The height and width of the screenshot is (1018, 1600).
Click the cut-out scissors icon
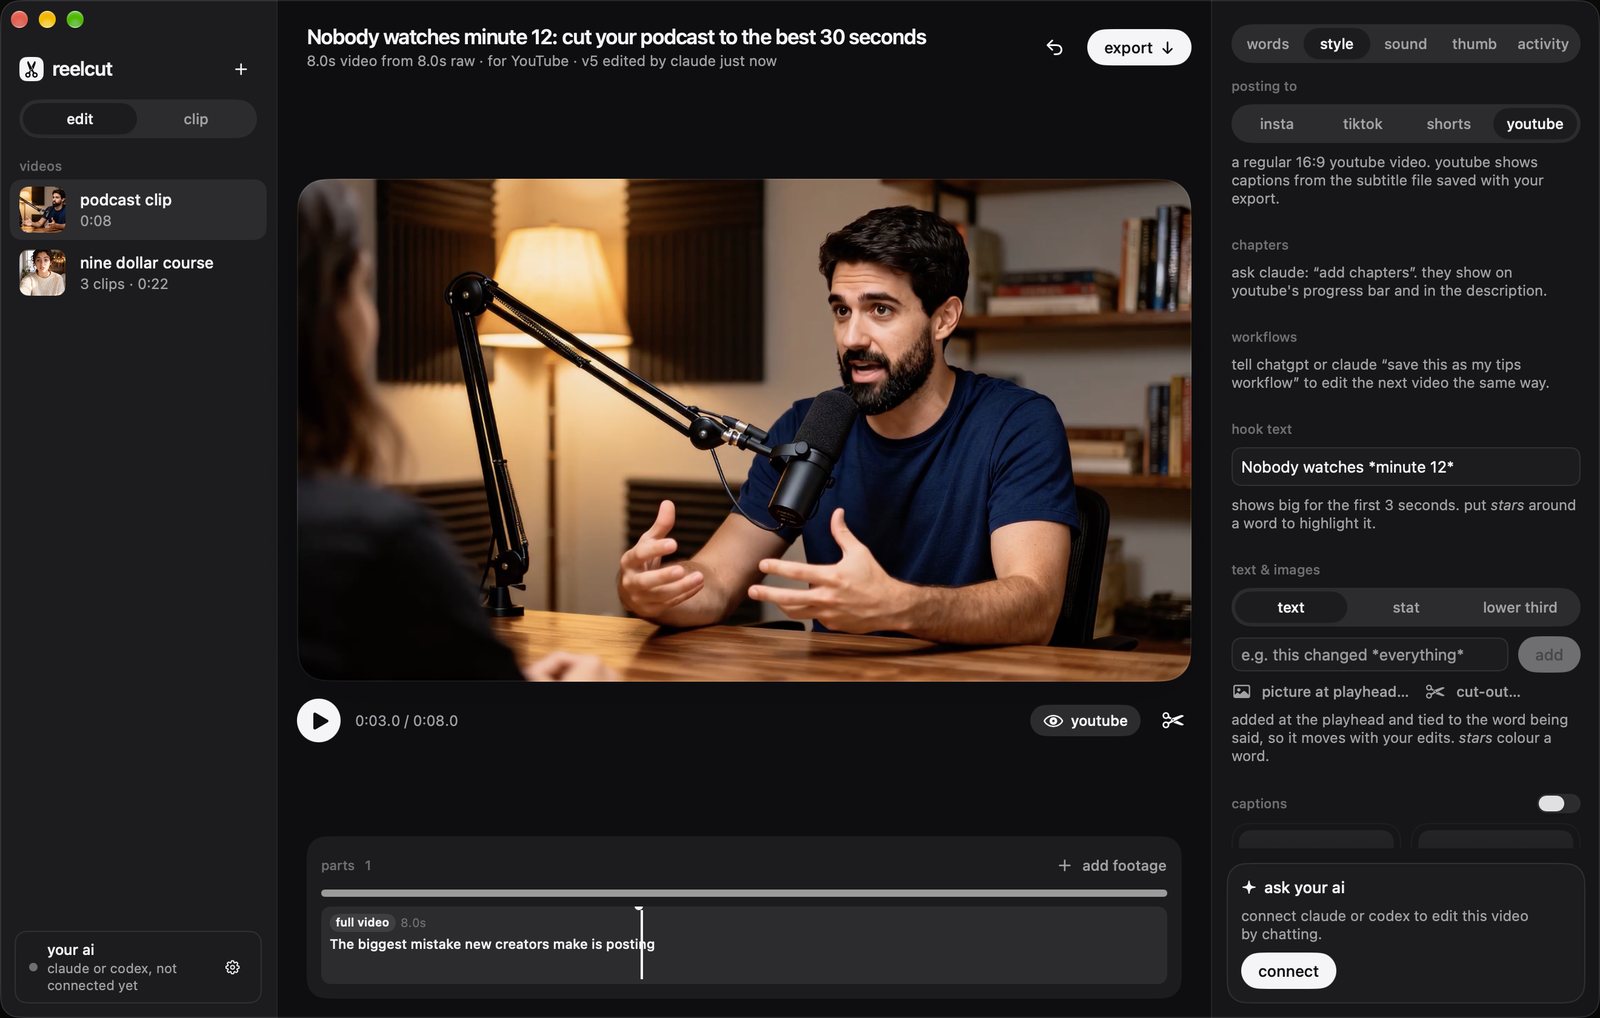coord(1435,691)
